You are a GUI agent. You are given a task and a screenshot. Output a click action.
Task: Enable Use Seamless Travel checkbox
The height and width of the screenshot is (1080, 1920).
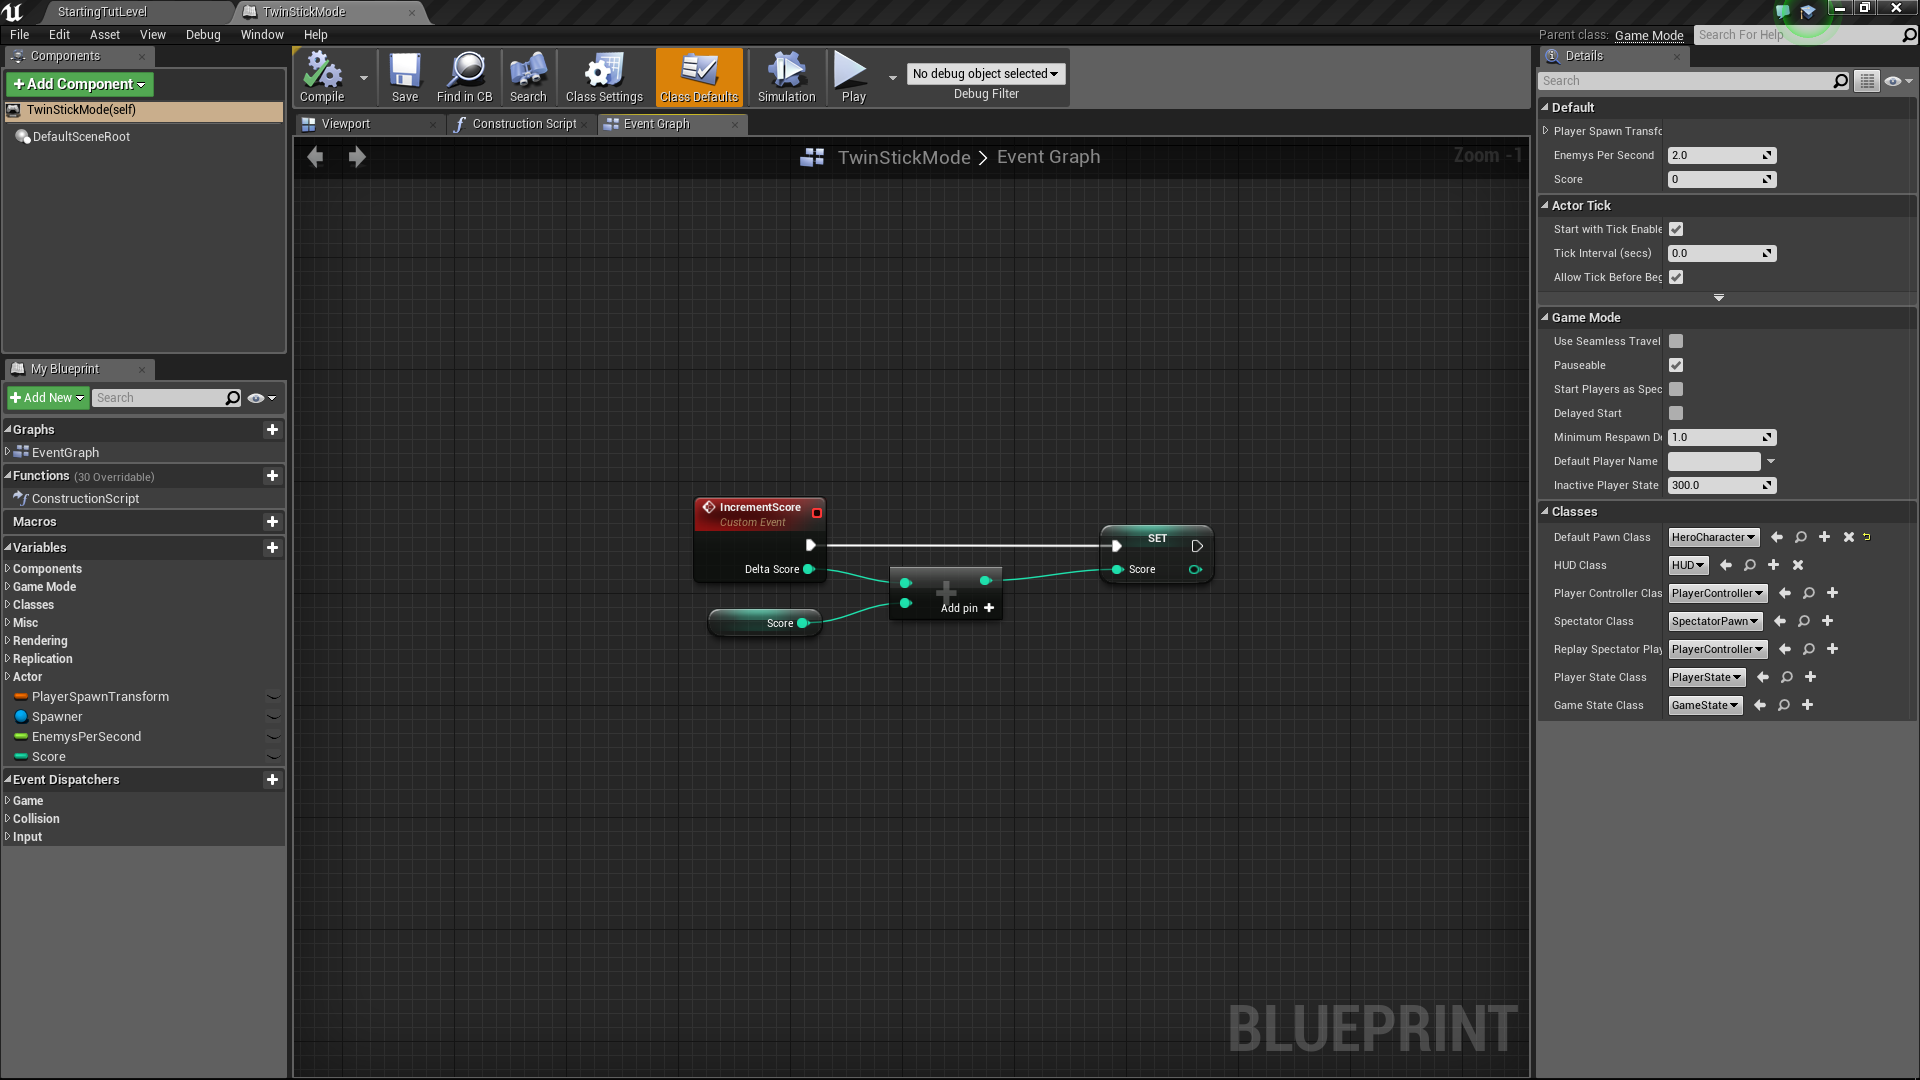click(x=1676, y=341)
